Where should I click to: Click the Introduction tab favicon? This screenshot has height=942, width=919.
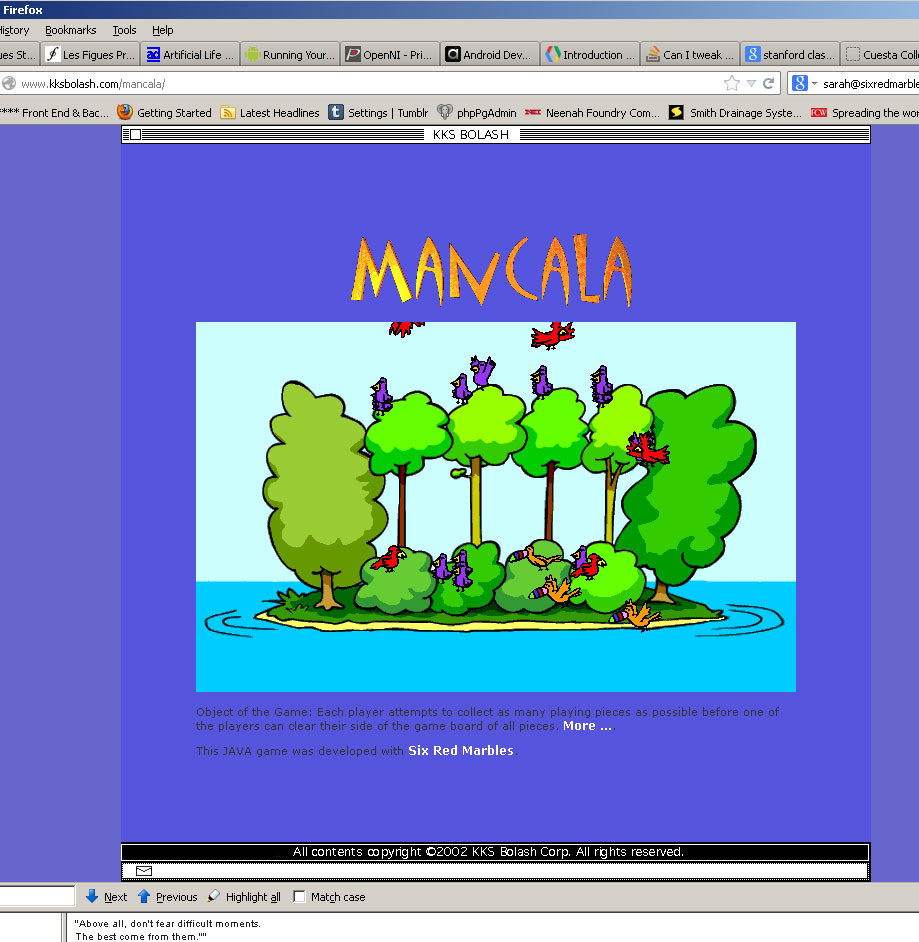(553, 55)
